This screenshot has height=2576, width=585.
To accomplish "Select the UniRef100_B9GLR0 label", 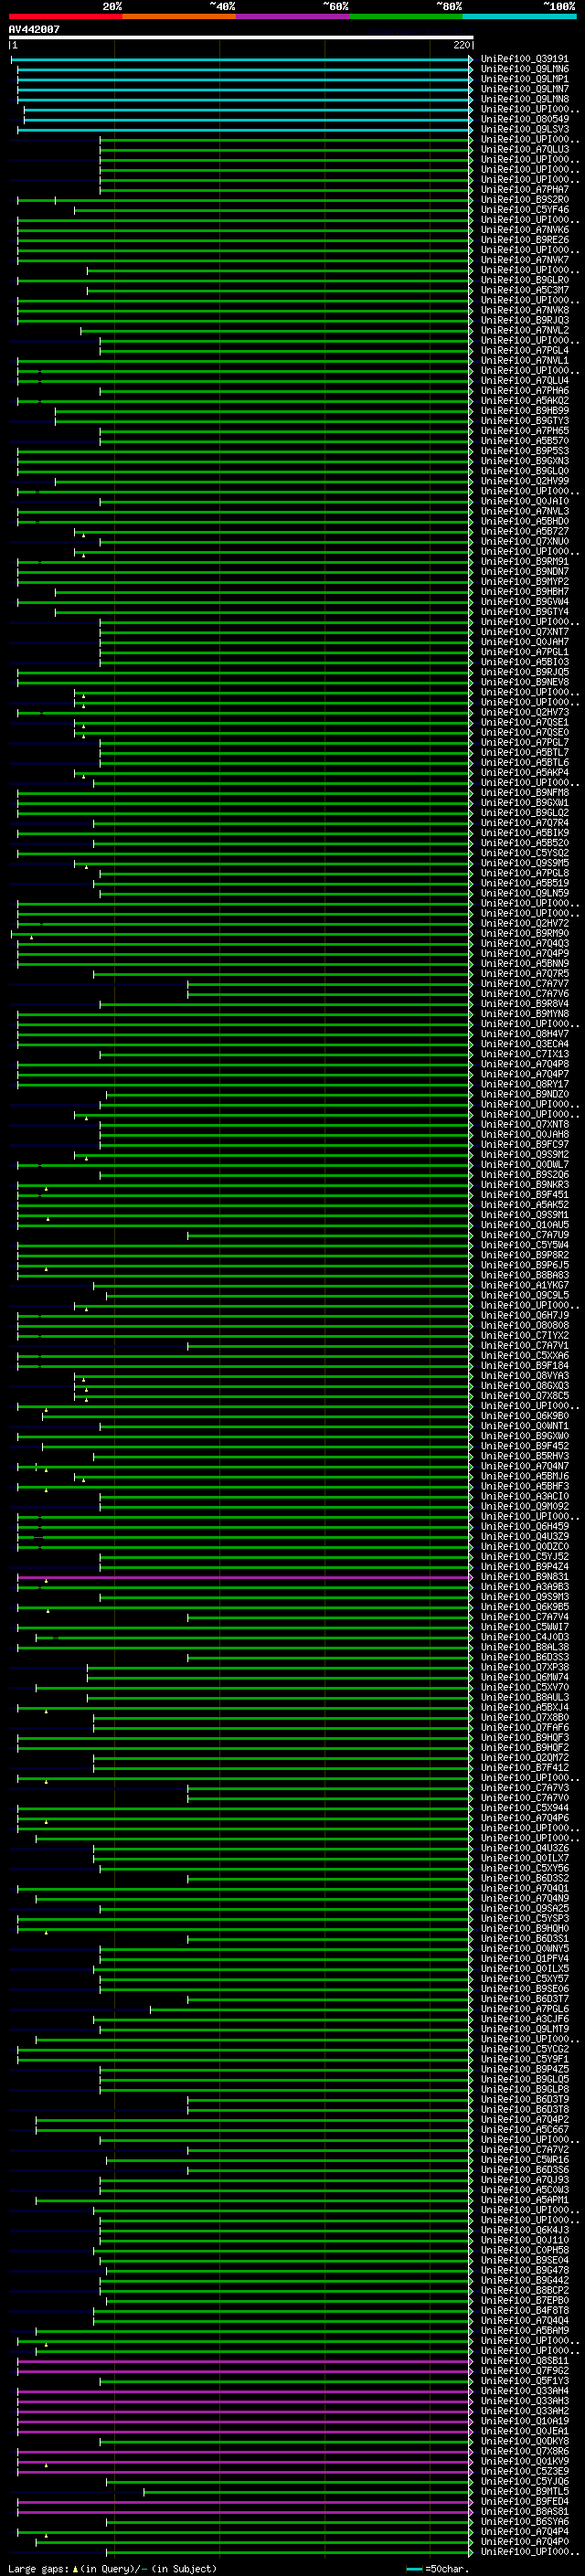I will point(524,280).
